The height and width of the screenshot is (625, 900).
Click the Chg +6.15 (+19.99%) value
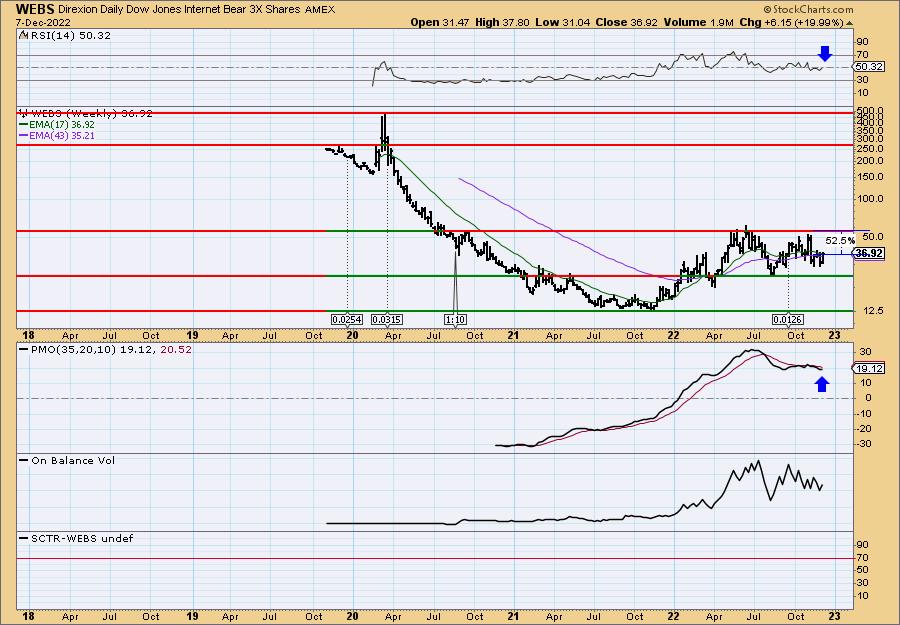coord(792,22)
